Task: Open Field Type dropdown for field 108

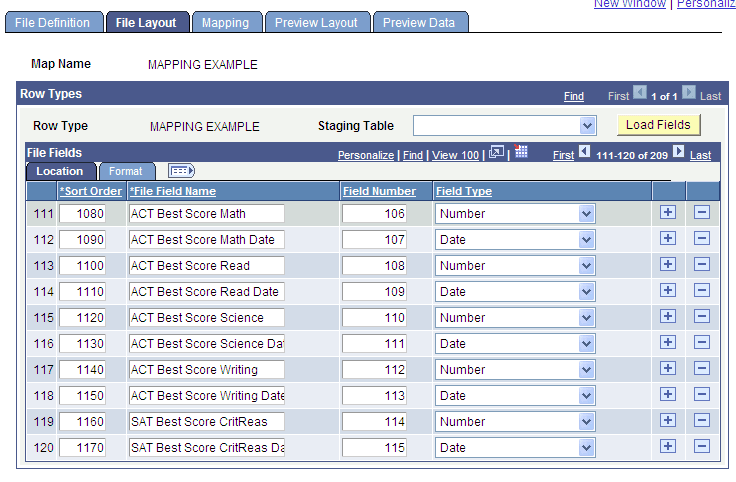Action: pos(586,266)
